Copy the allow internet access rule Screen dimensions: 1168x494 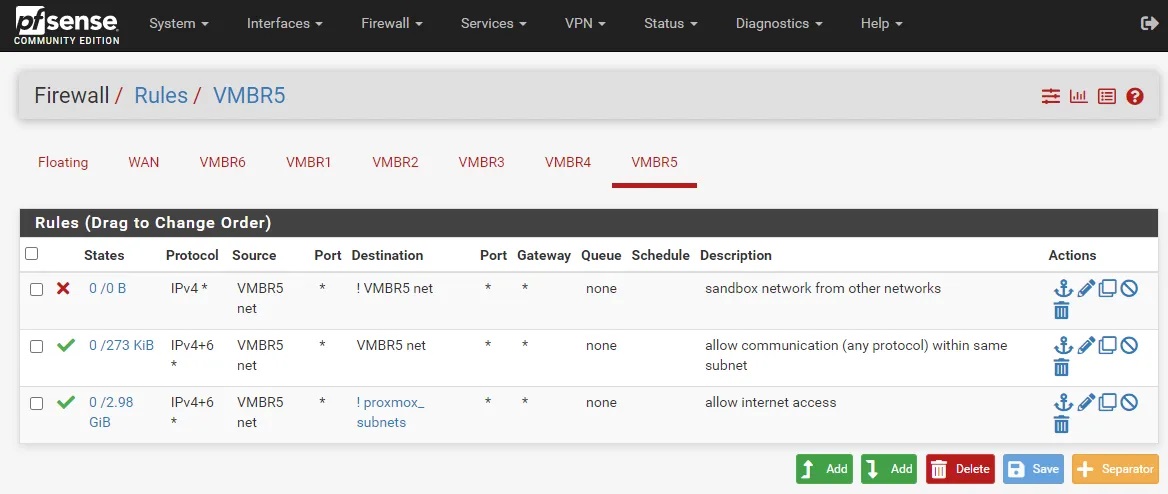tap(1108, 402)
